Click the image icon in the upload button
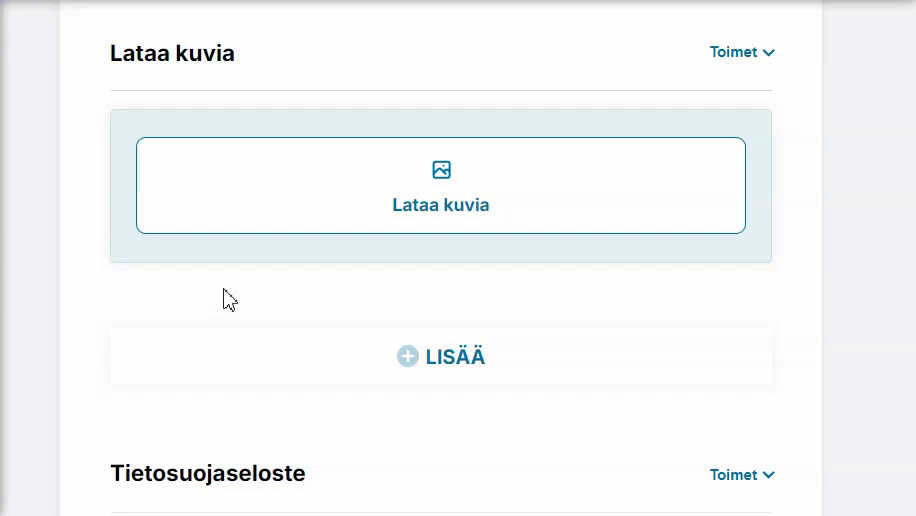Screen dimensions: 916x516 click(441, 170)
